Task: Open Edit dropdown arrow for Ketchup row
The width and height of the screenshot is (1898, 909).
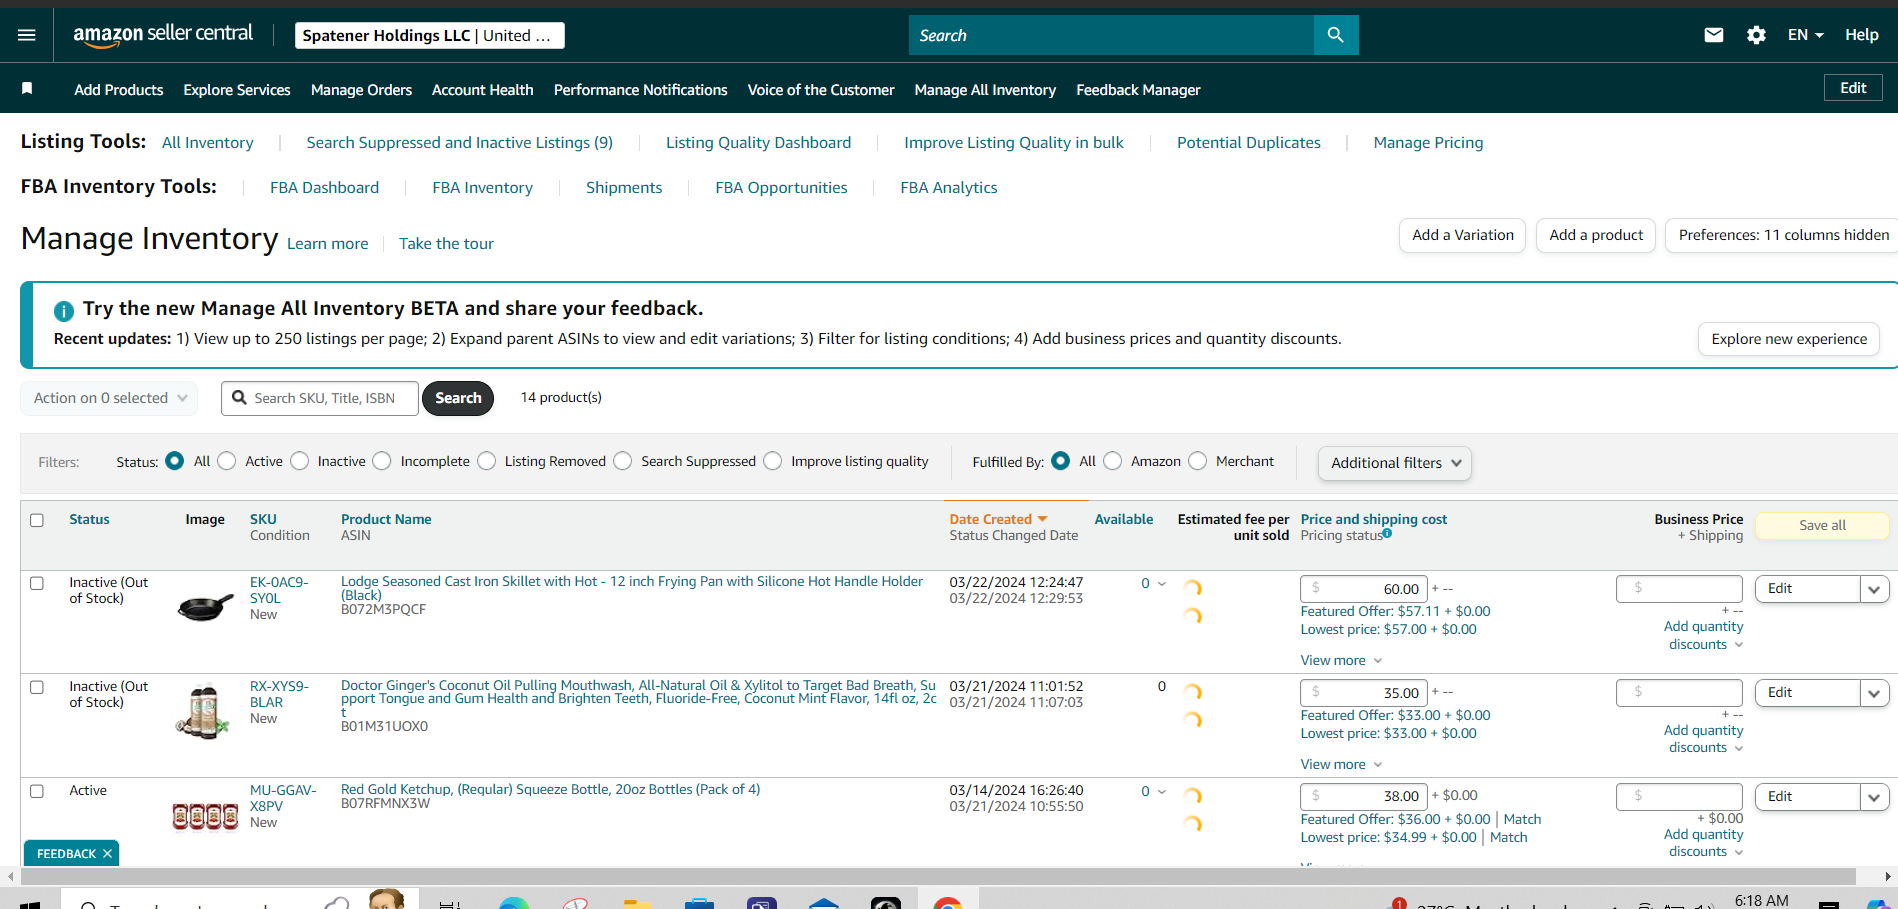Action: pyautogui.click(x=1874, y=797)
